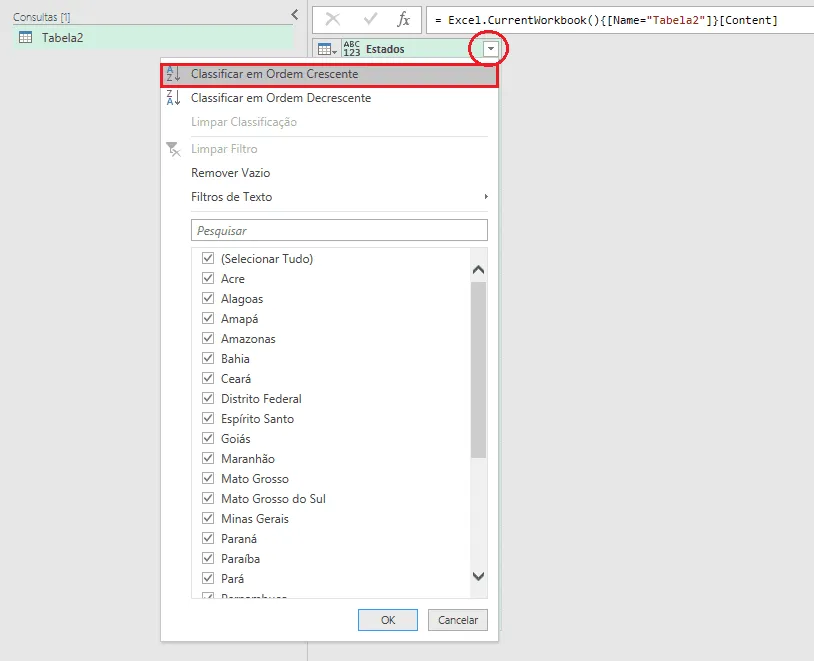The height and width of the screenshot is (661, 814).
Task: Click the Tabela2 query table icon
Action: click(x=25, y=37)
